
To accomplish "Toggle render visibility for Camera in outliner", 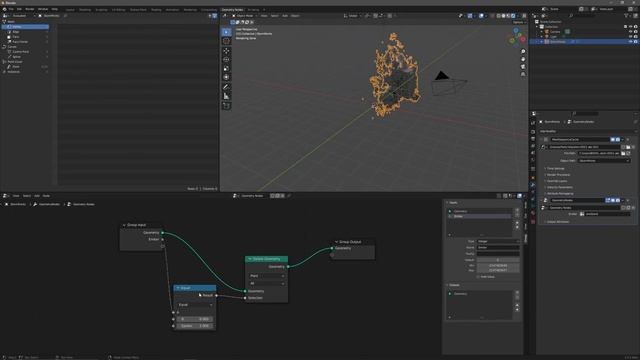I will point(636,31).
